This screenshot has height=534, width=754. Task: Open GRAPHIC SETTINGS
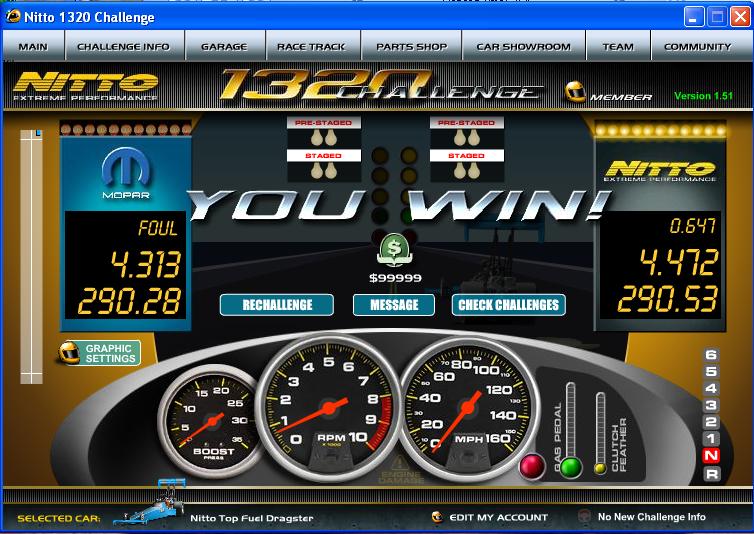pos(110,353)
